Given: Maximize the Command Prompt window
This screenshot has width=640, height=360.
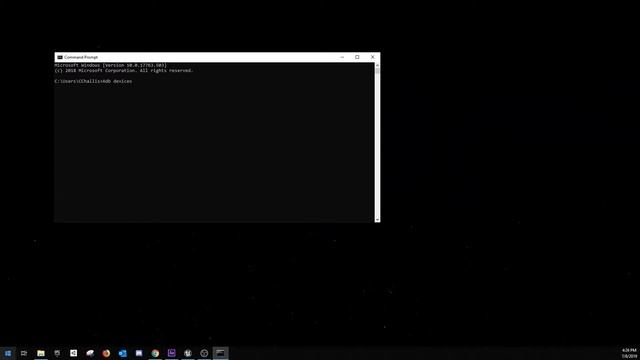Looking at the screenshot, I should [357, 57].
